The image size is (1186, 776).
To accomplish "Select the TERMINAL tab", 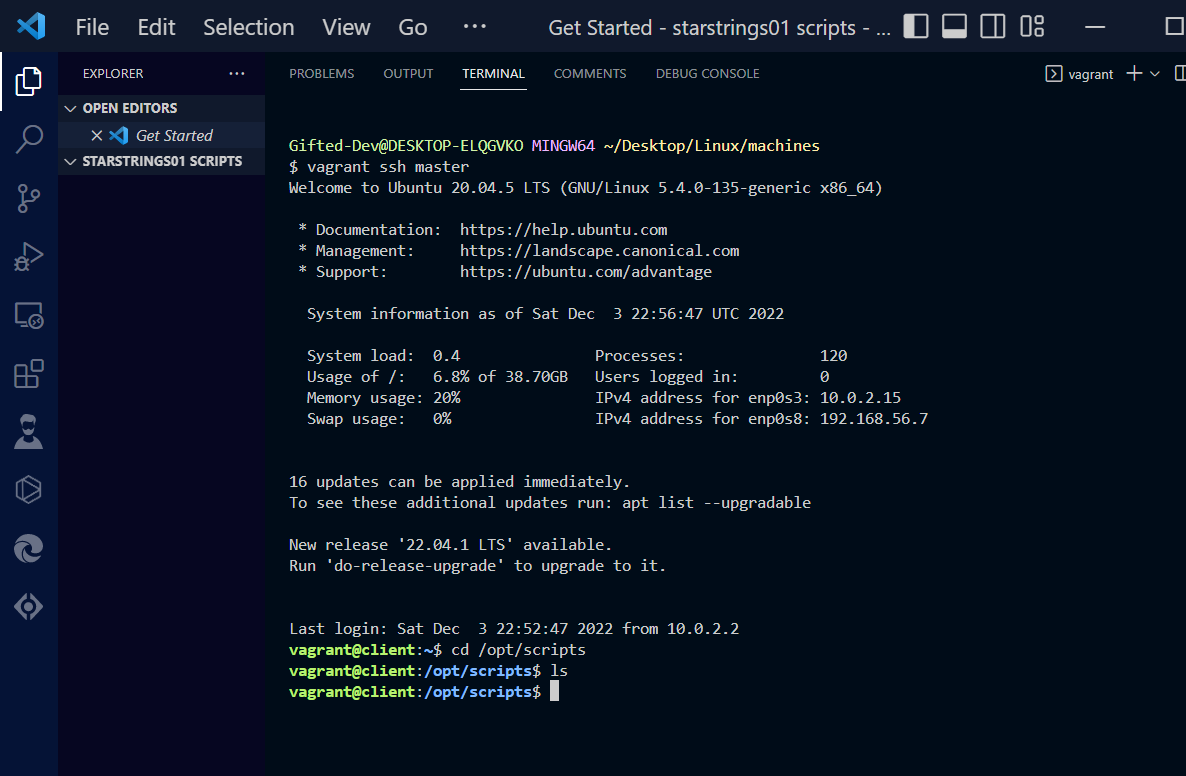I will [493, 73].
